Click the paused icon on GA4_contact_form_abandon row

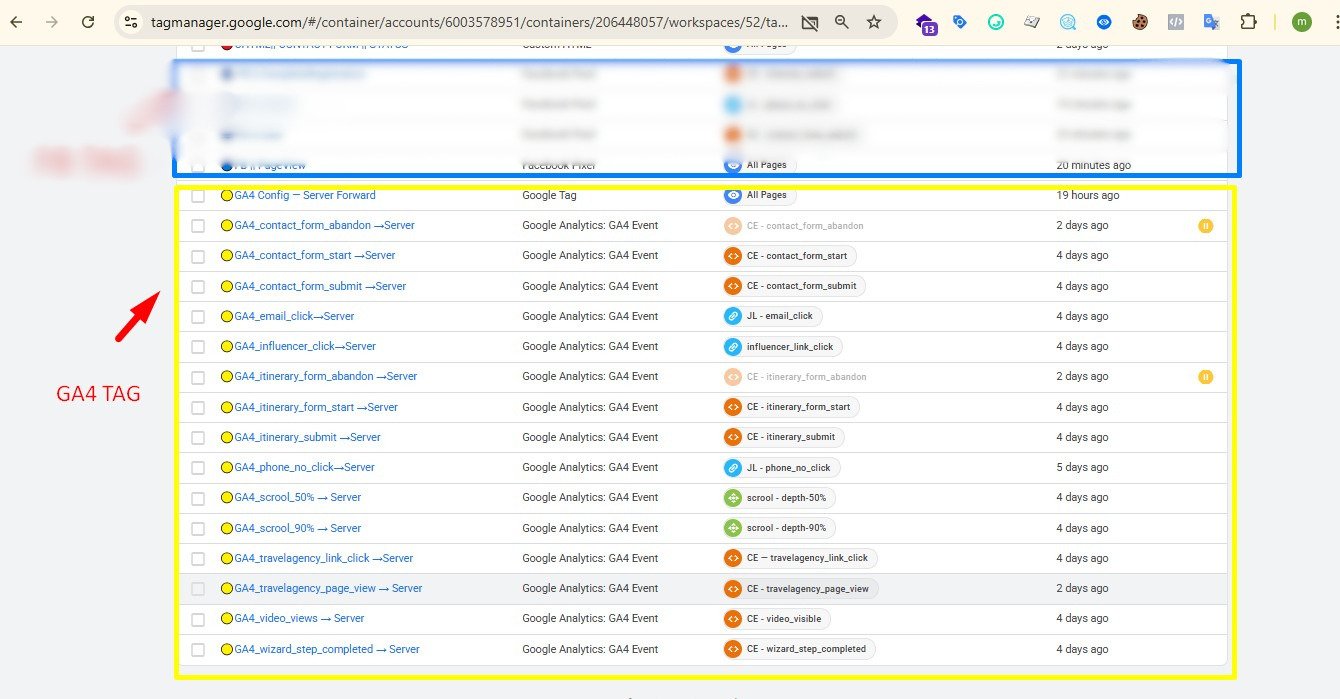[1205, 226]
